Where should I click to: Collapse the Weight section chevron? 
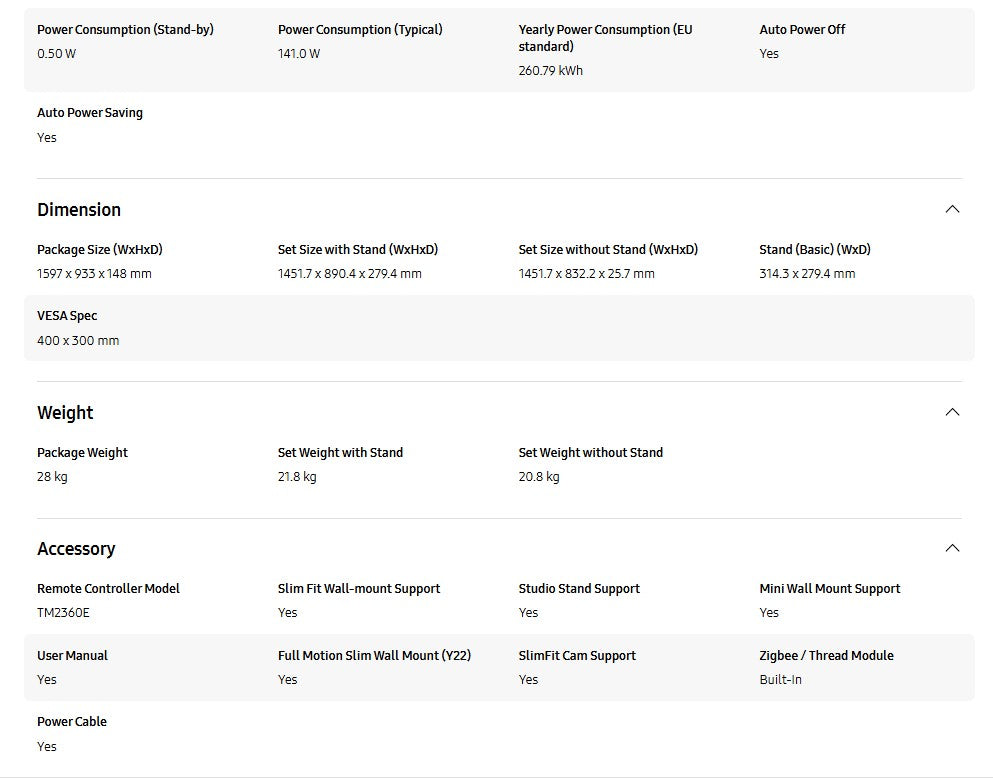952,412
